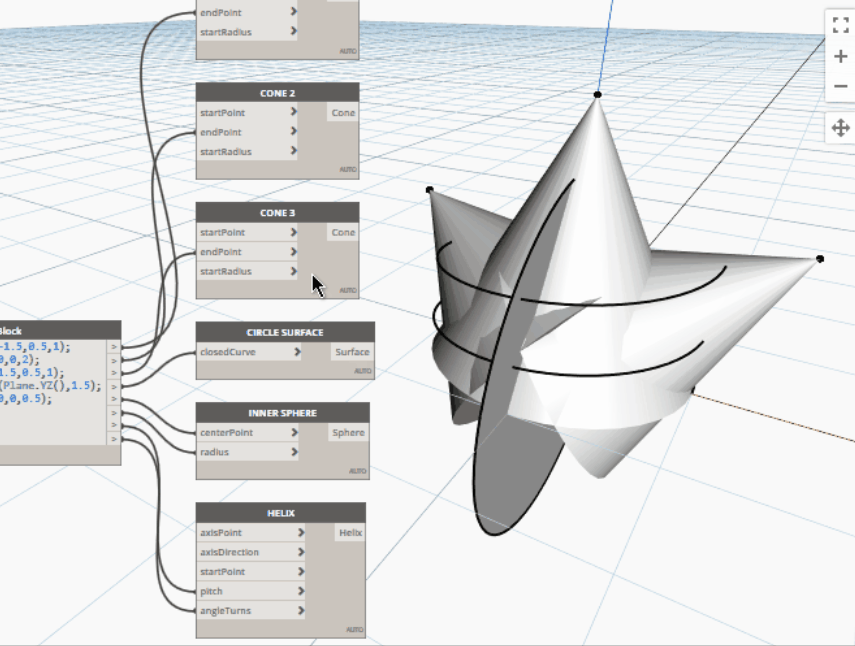
Task: Click the code line ending "0,0,0.5);"
Action: pyautogui.click(x=26, y=399)
